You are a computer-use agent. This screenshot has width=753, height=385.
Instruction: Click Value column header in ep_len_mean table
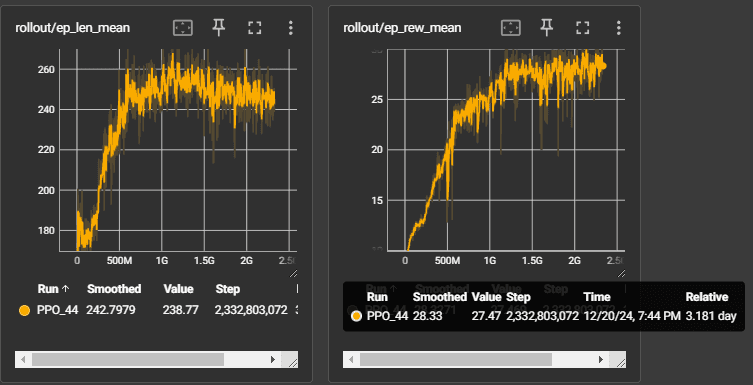[x=178, y=289]
